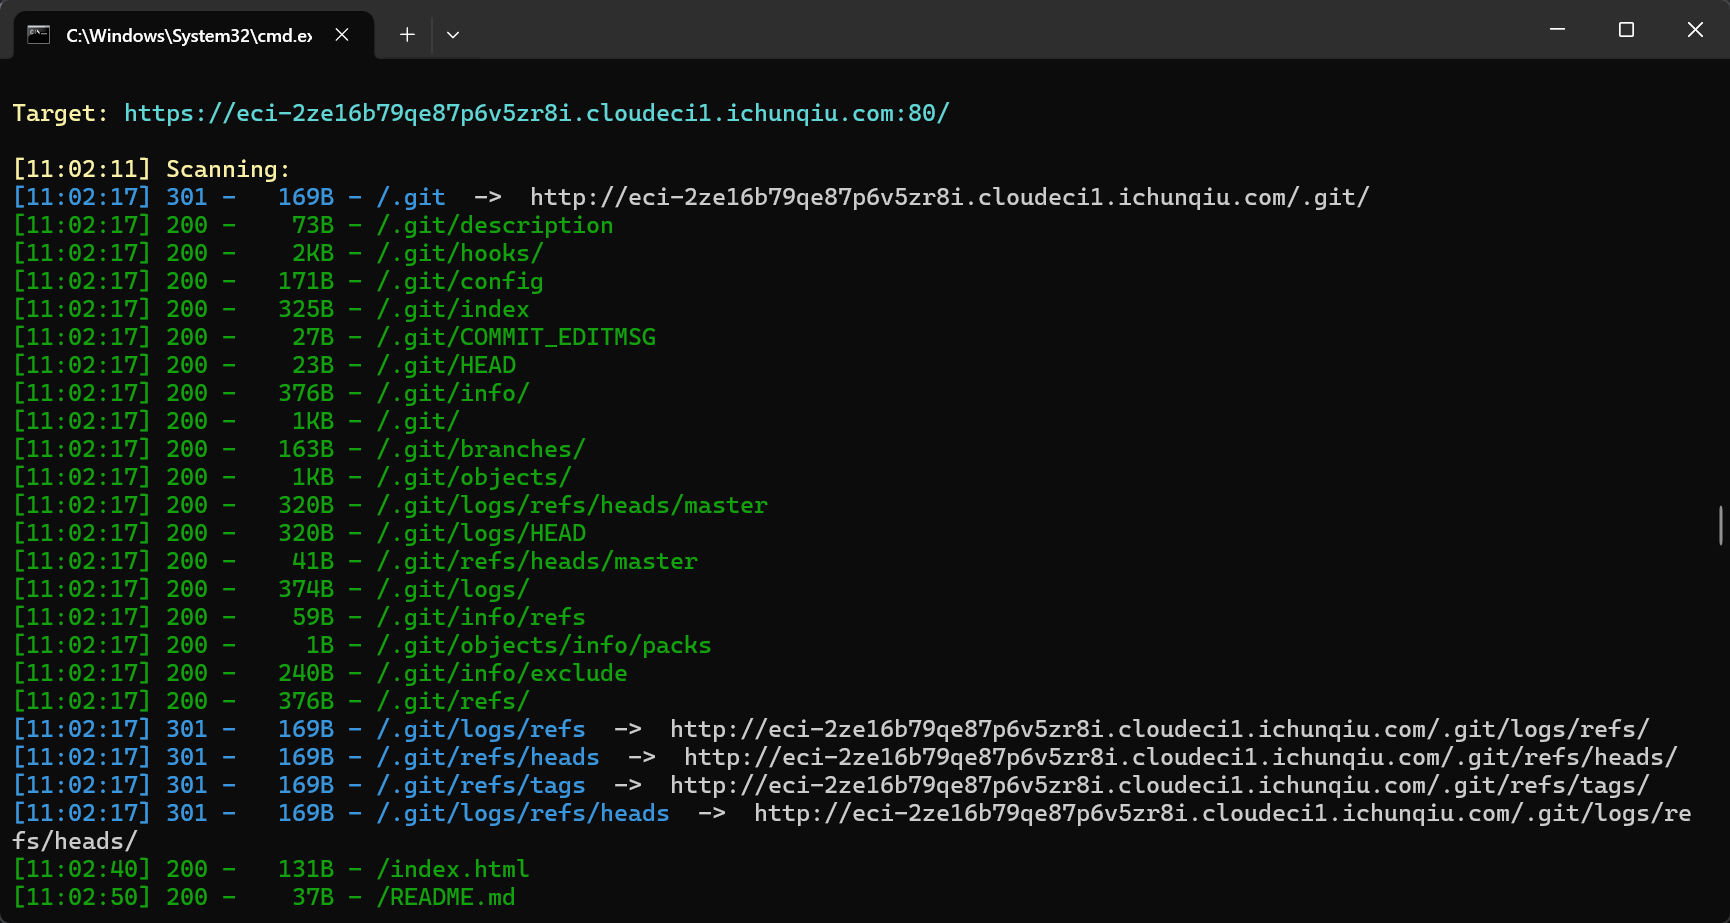Viewport: 1730px width, 923px height.
Task: Click the /.git/description result line
Action: [313, 225]
